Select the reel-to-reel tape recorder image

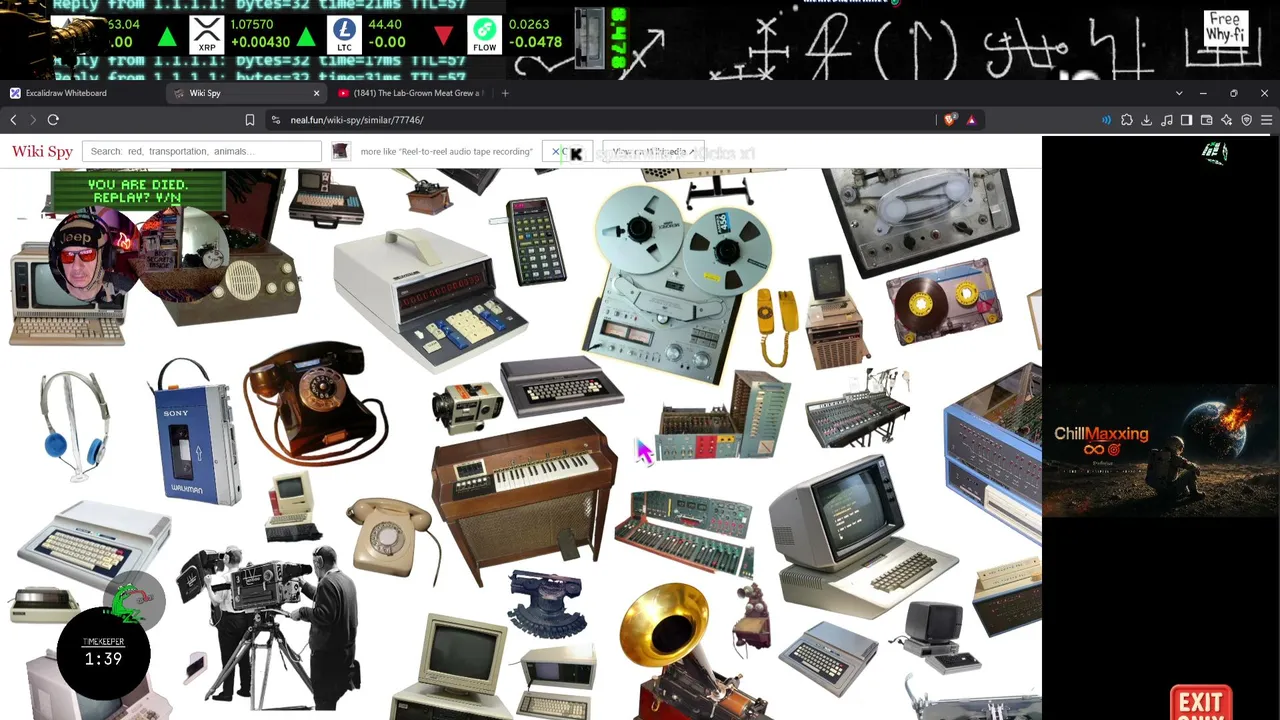[x=680, y=283]
